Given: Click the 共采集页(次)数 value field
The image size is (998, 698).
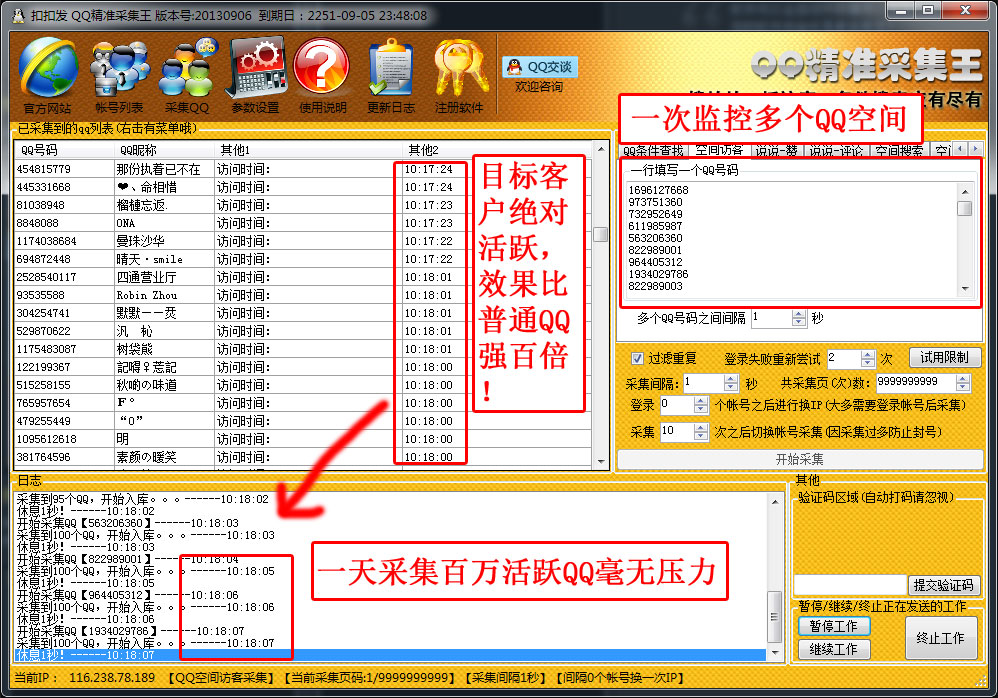Looking at the screenshot, I should 916,382.
